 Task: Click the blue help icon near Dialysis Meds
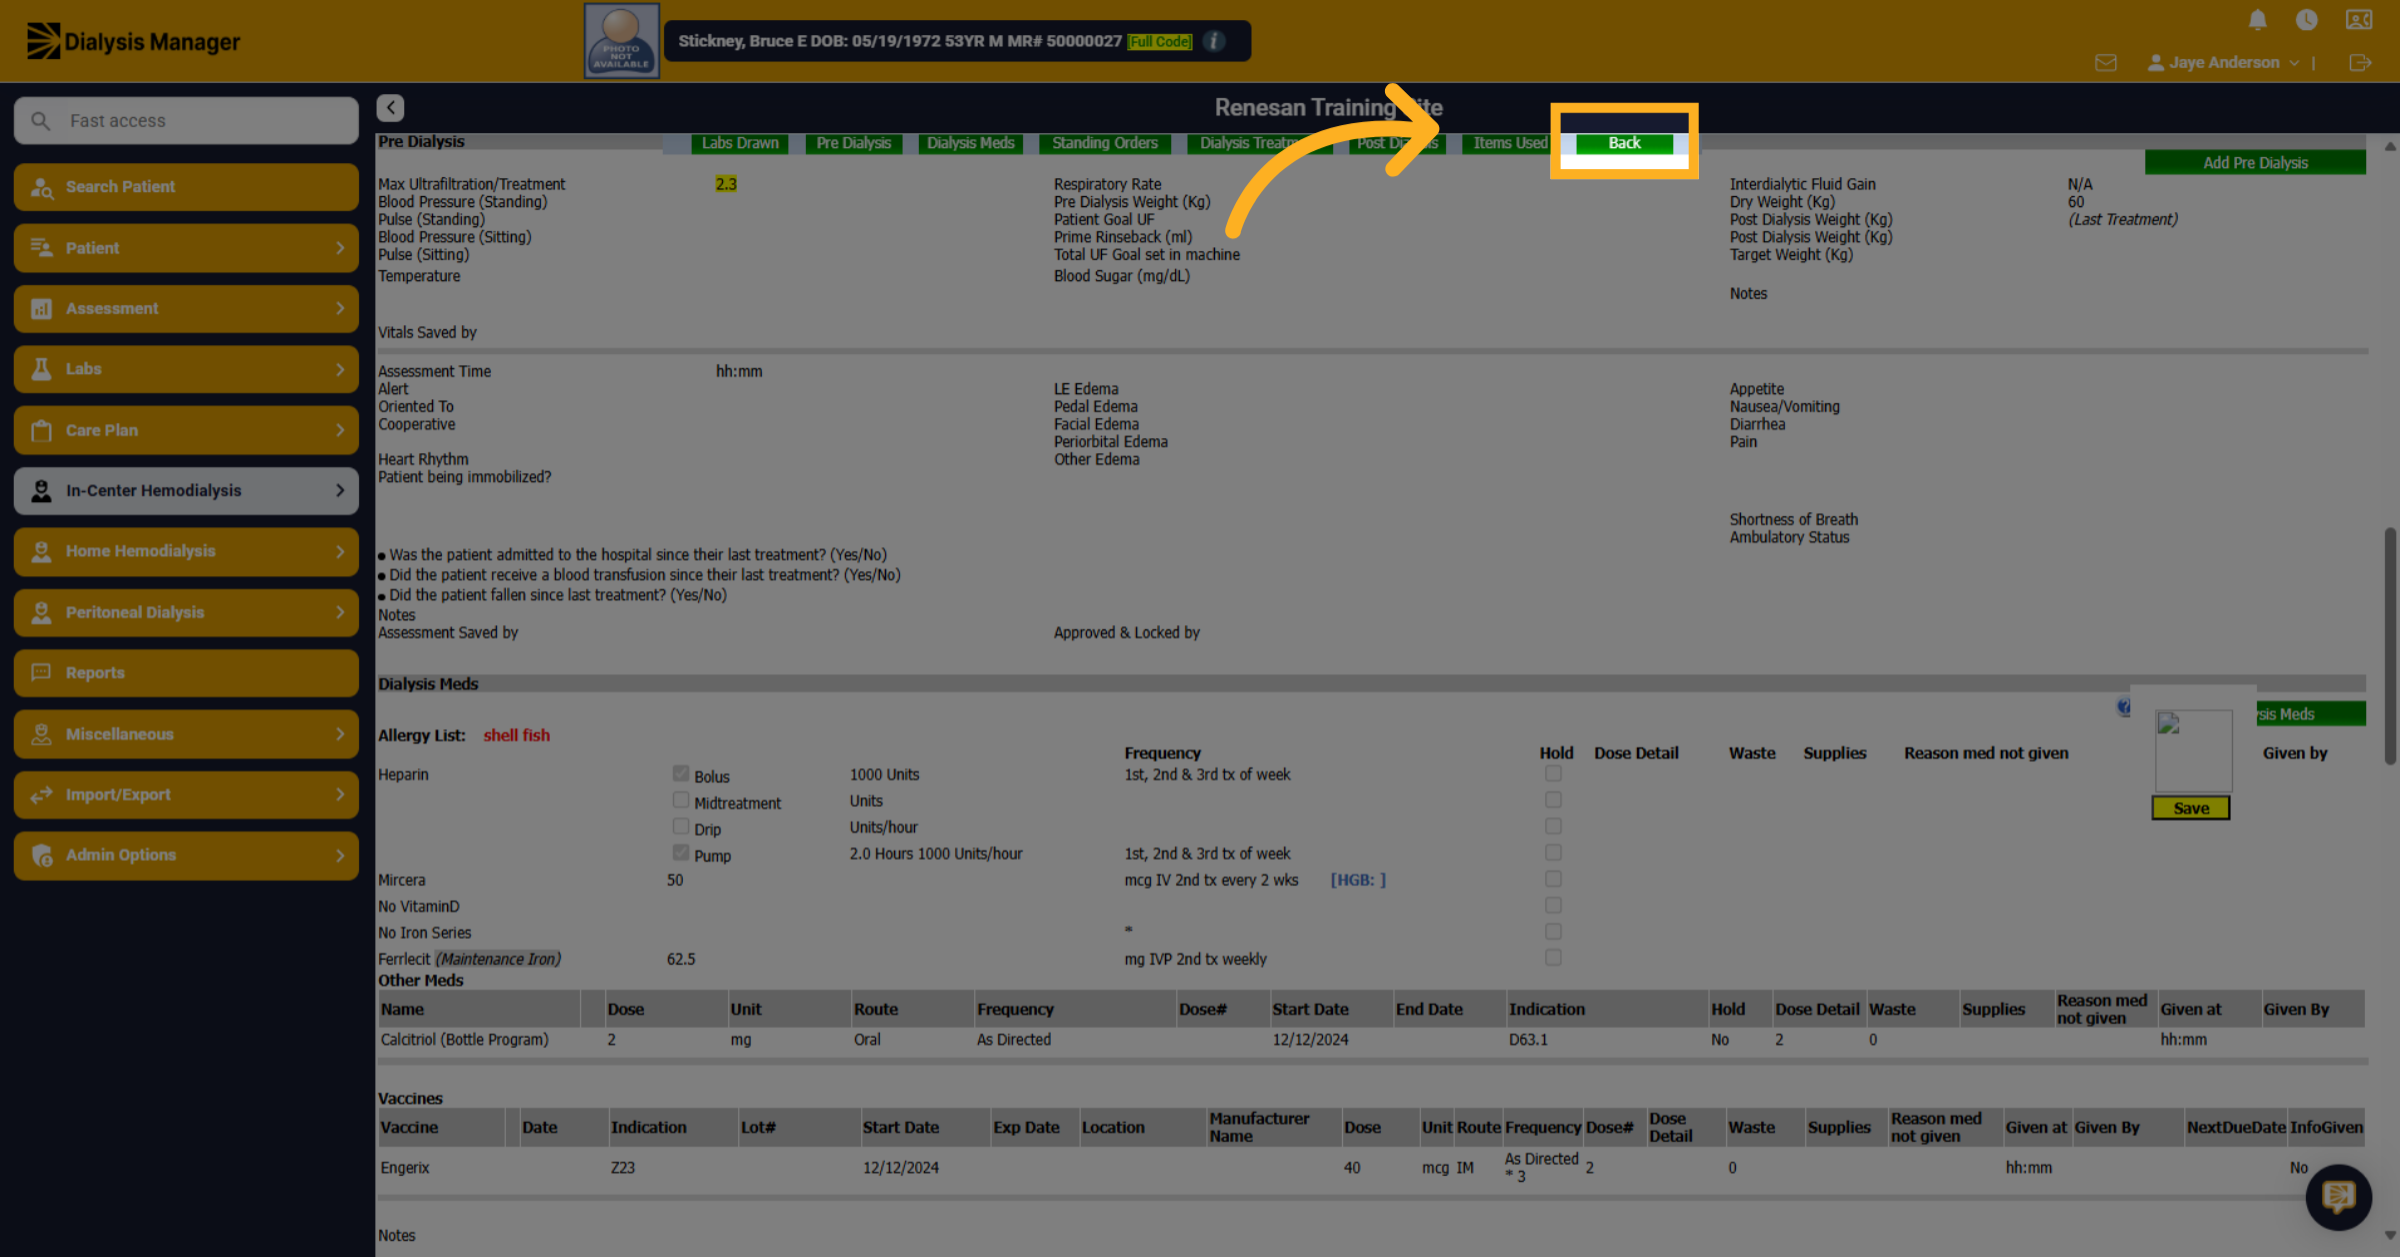[x=2124, y=707]
